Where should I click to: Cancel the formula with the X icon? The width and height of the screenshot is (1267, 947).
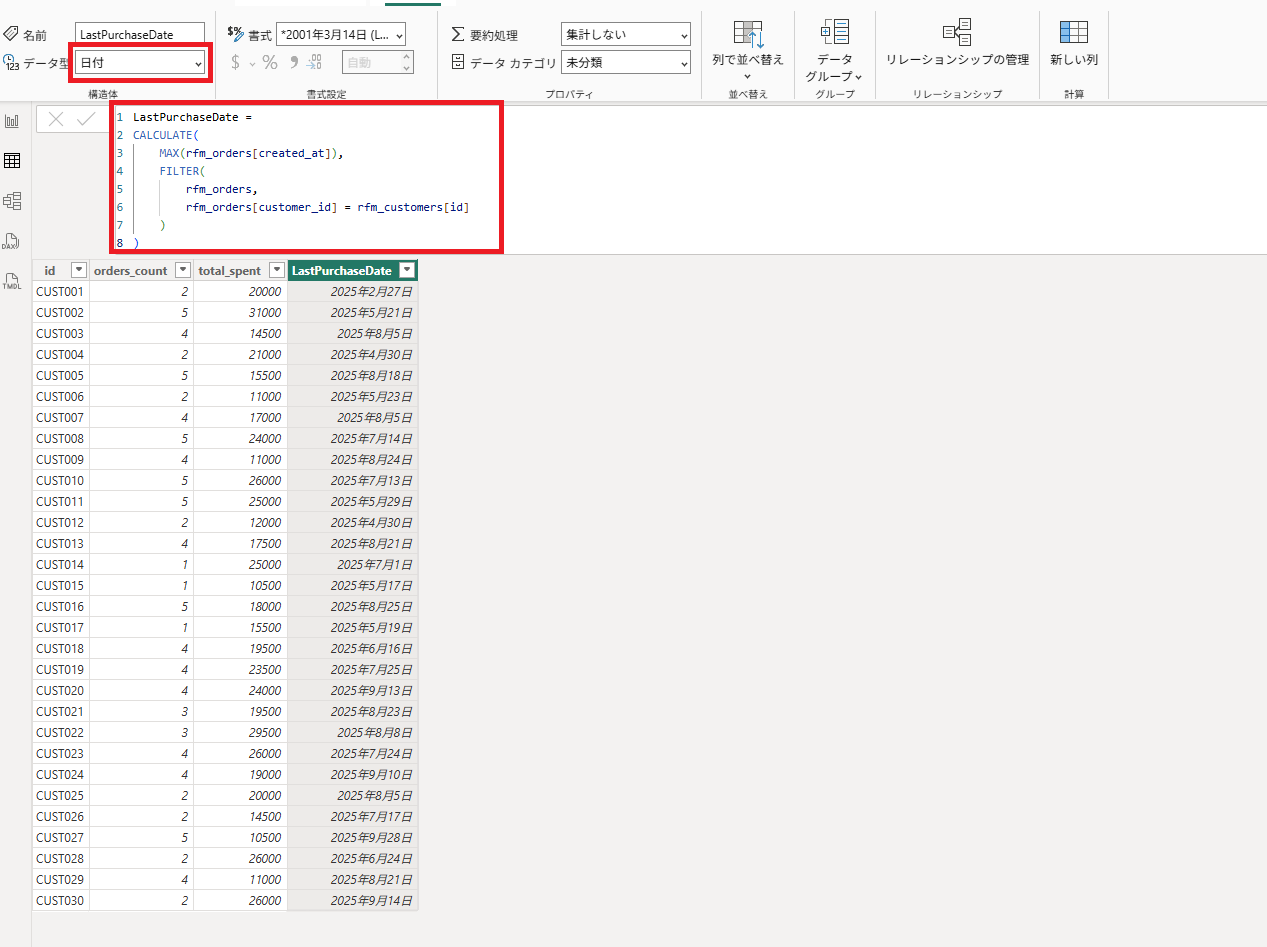[56, 119]
